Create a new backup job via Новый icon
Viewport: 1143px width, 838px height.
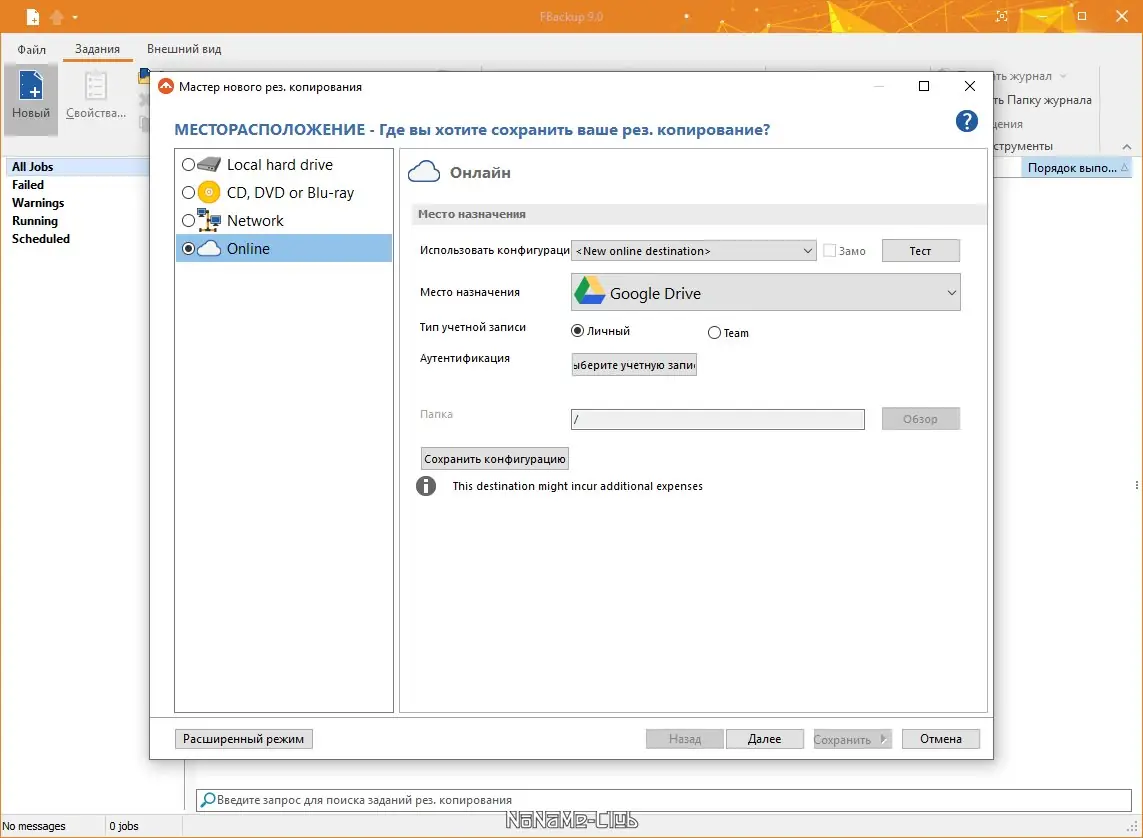pyautogui.click(x=30, y=97)
